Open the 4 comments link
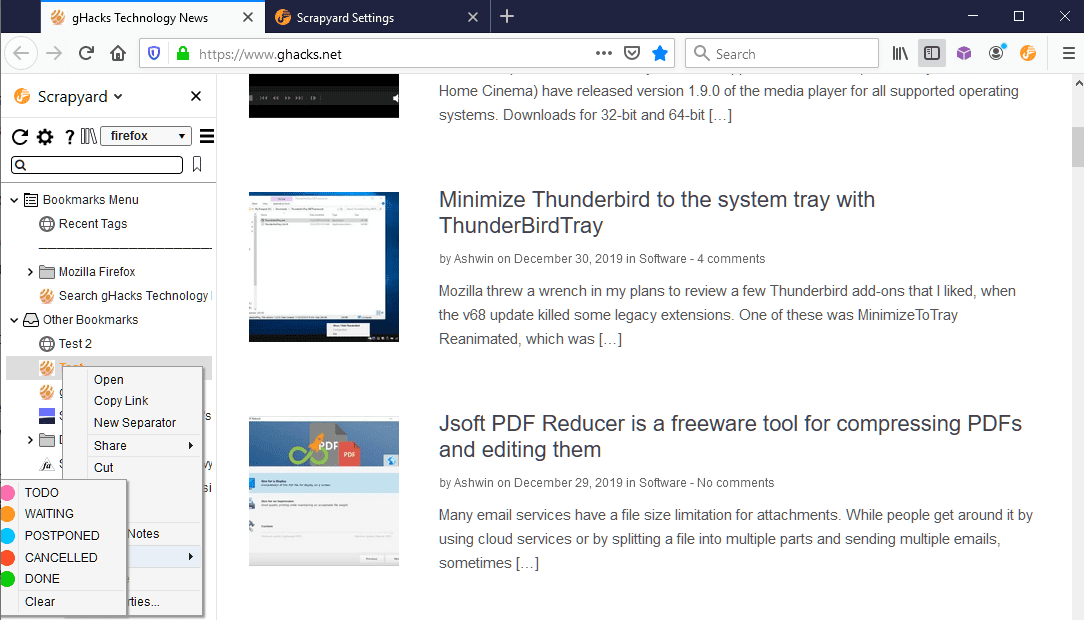The height and width of the screenshot is (620, 1084). pos(731,259)
